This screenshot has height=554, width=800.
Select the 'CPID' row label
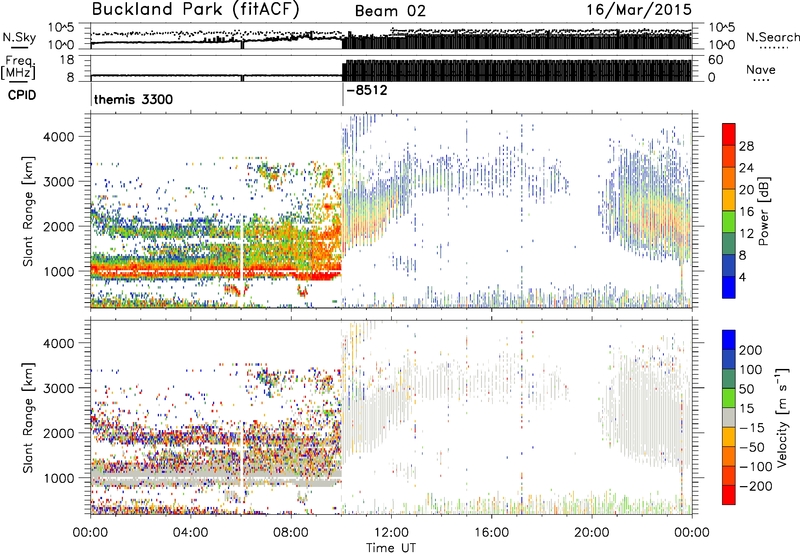coord(22,95)
